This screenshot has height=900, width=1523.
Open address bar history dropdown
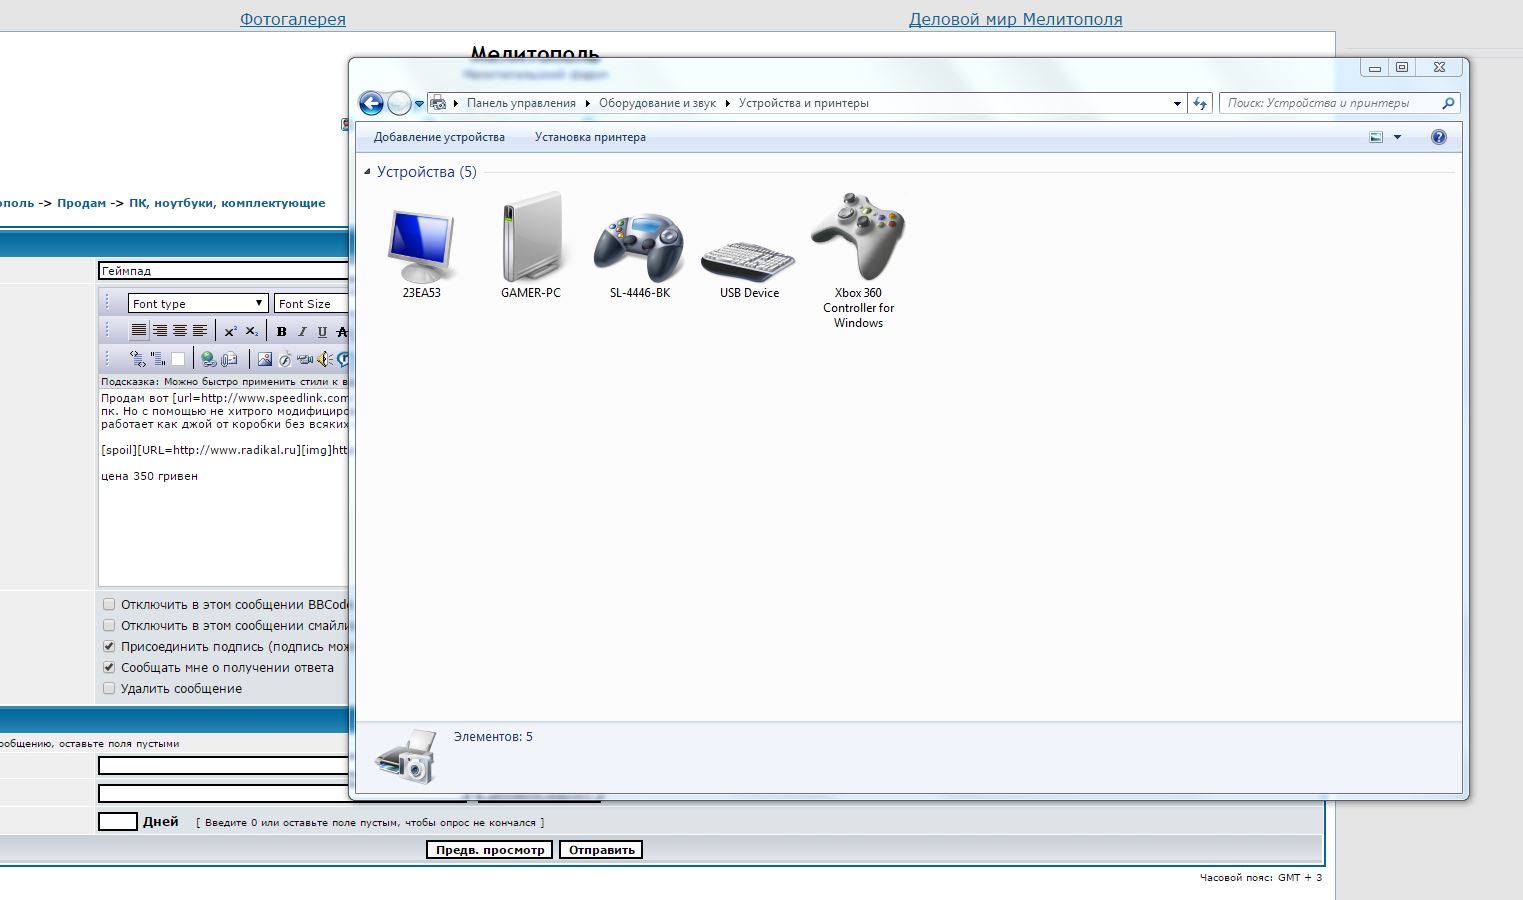click(x=1177, y=103)
